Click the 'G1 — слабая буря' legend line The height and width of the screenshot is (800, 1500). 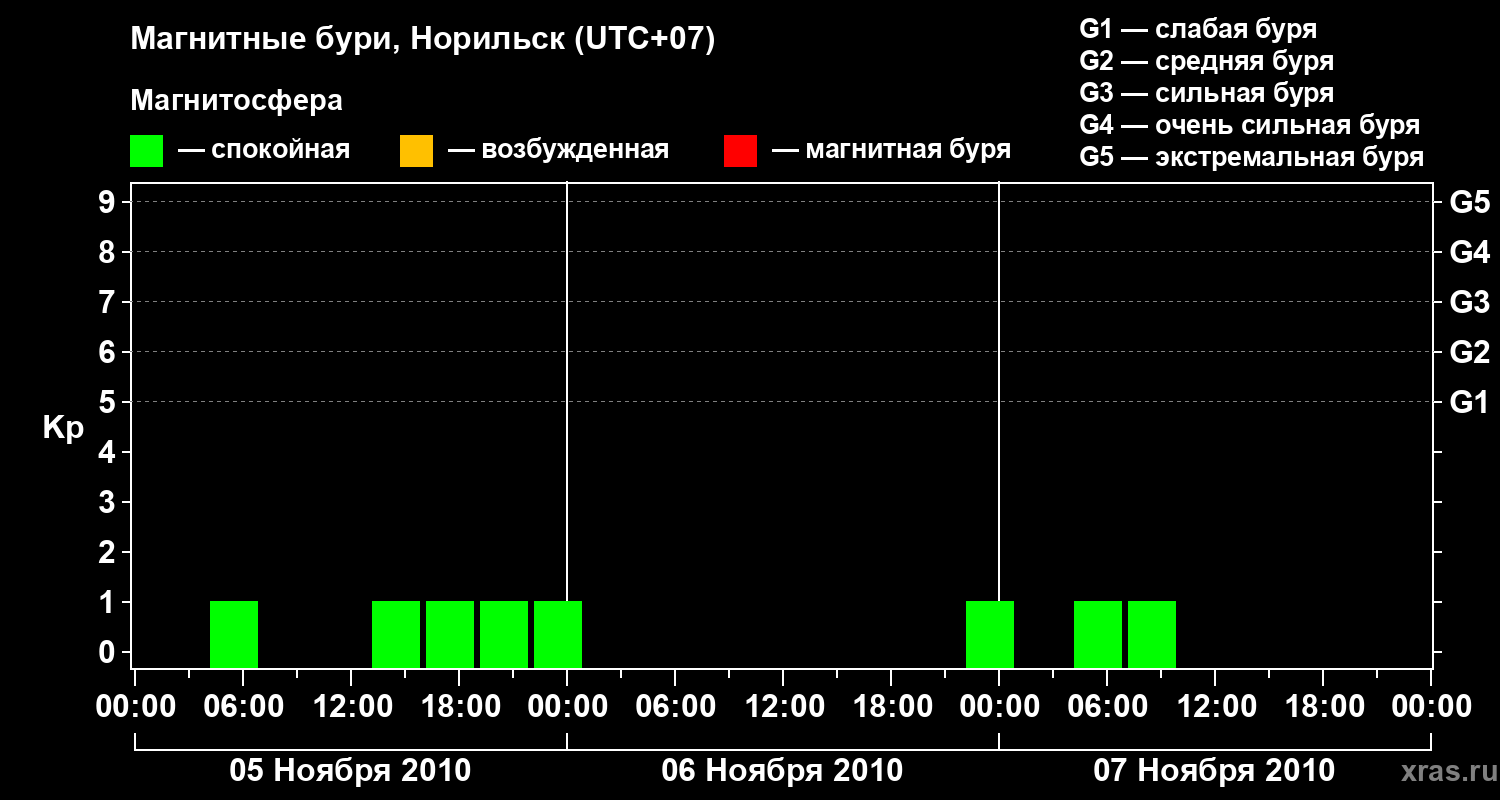tap(1198, 29)
